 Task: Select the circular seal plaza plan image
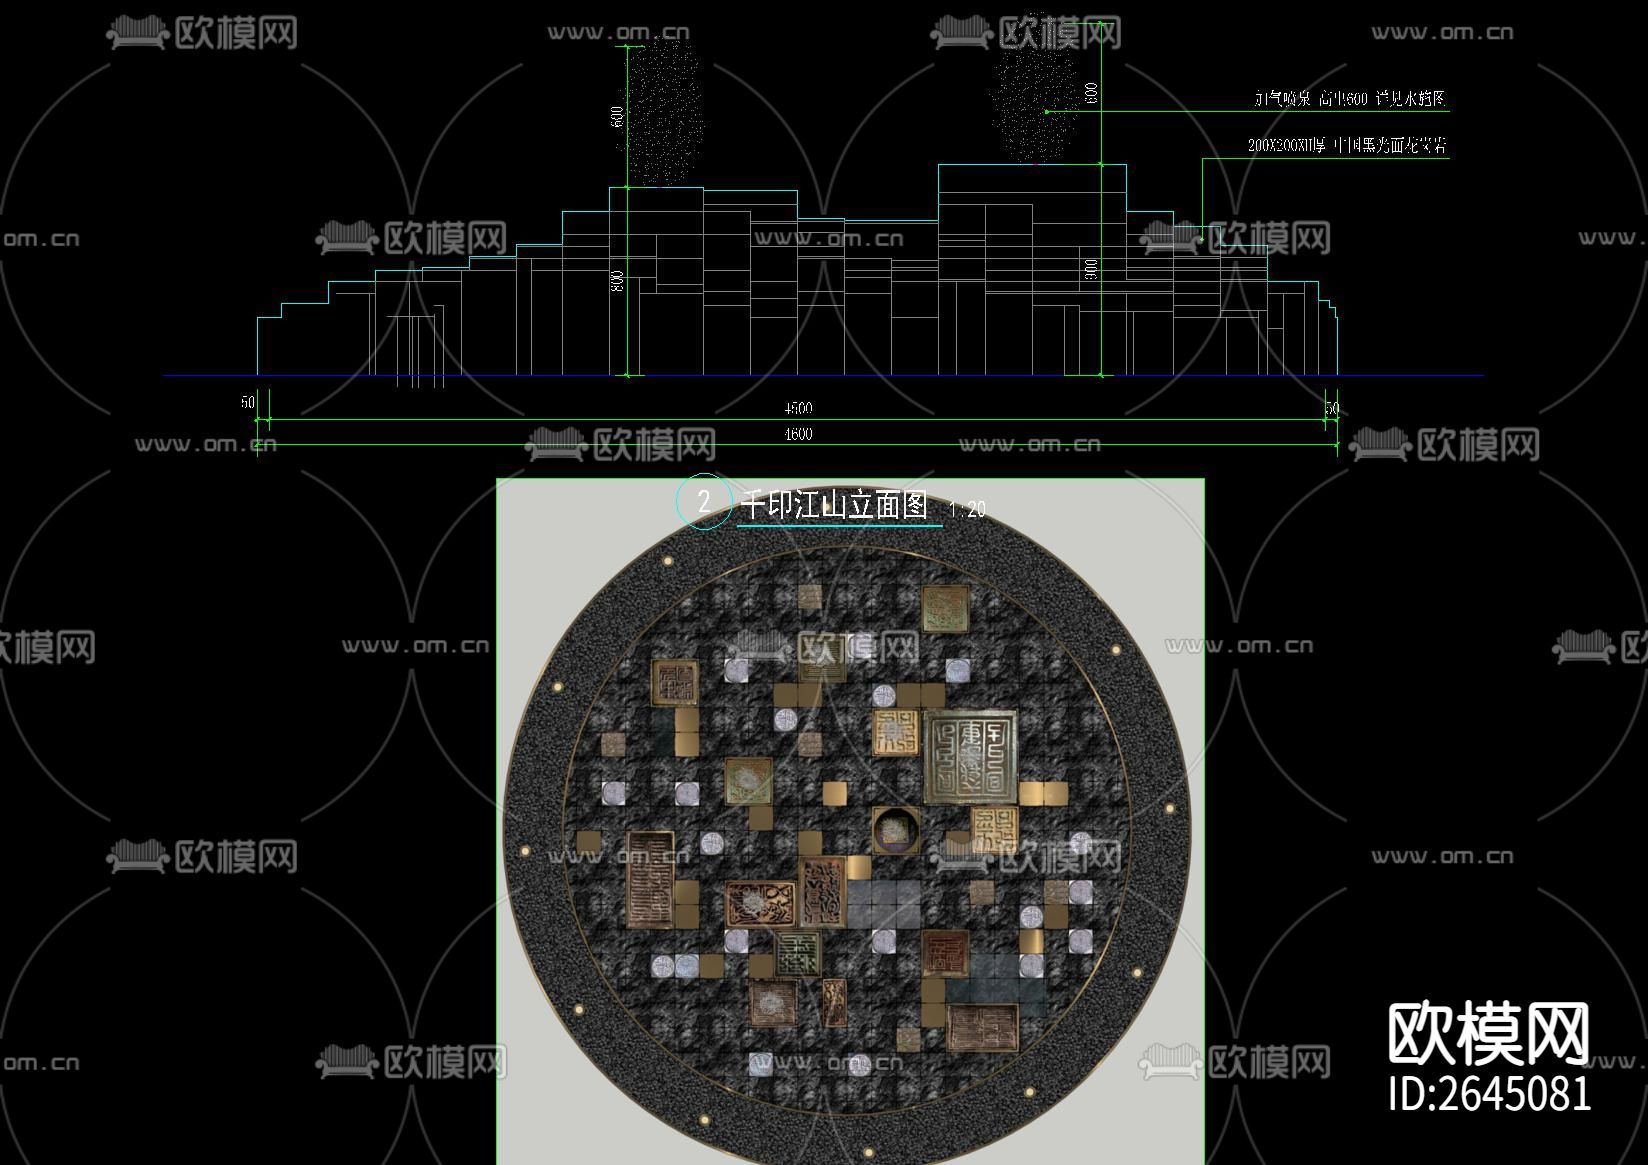[851, 822]
